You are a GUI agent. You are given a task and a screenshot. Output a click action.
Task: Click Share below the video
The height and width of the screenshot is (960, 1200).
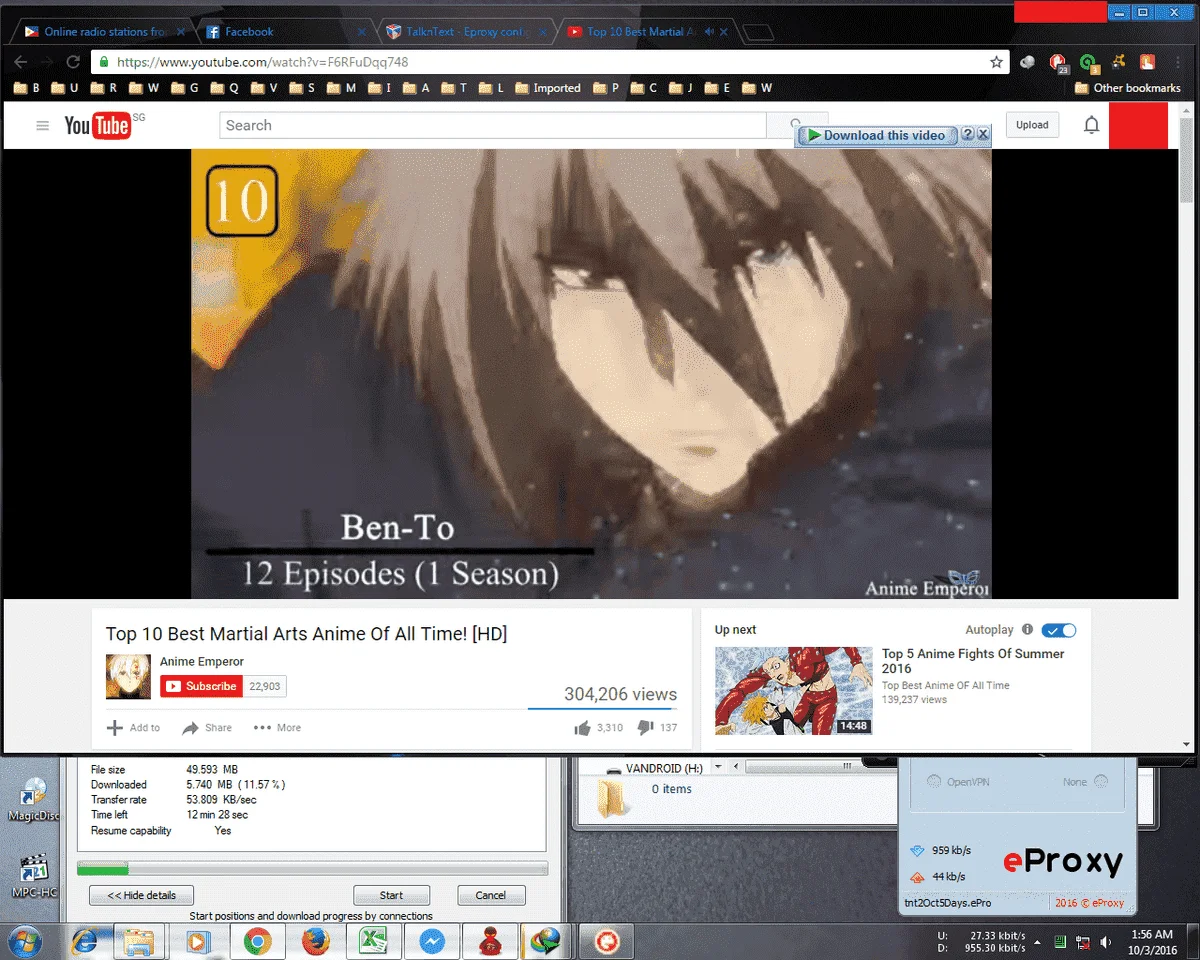point(207,728)
